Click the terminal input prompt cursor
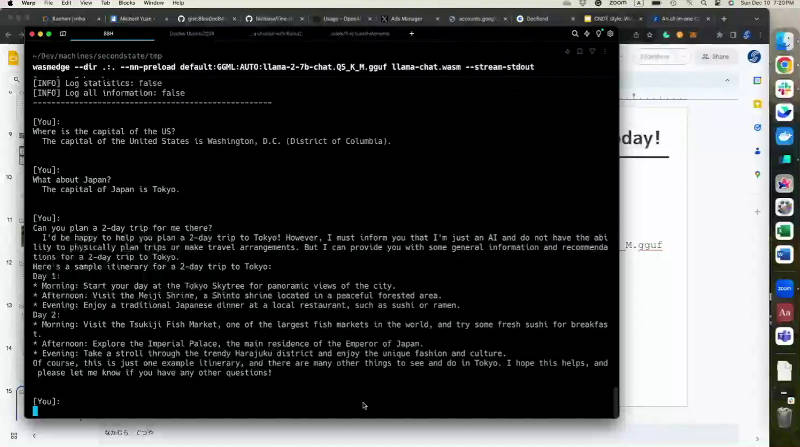Screen dimensions: 800x447 [x=35, y=411]
